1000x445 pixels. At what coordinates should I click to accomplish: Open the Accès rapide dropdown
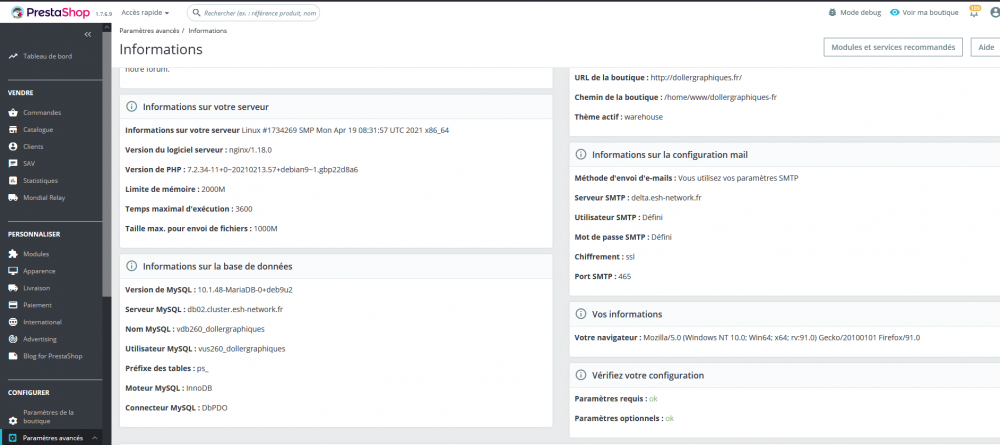point(145,13)
